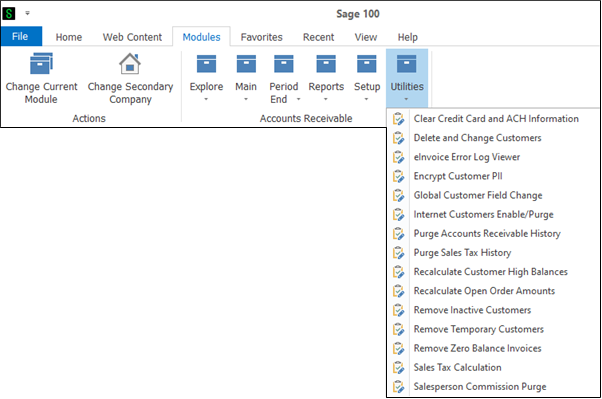Click icon beside Recalculate Open Order Amounts
The image size is (602, 399).
coord(399,291)
